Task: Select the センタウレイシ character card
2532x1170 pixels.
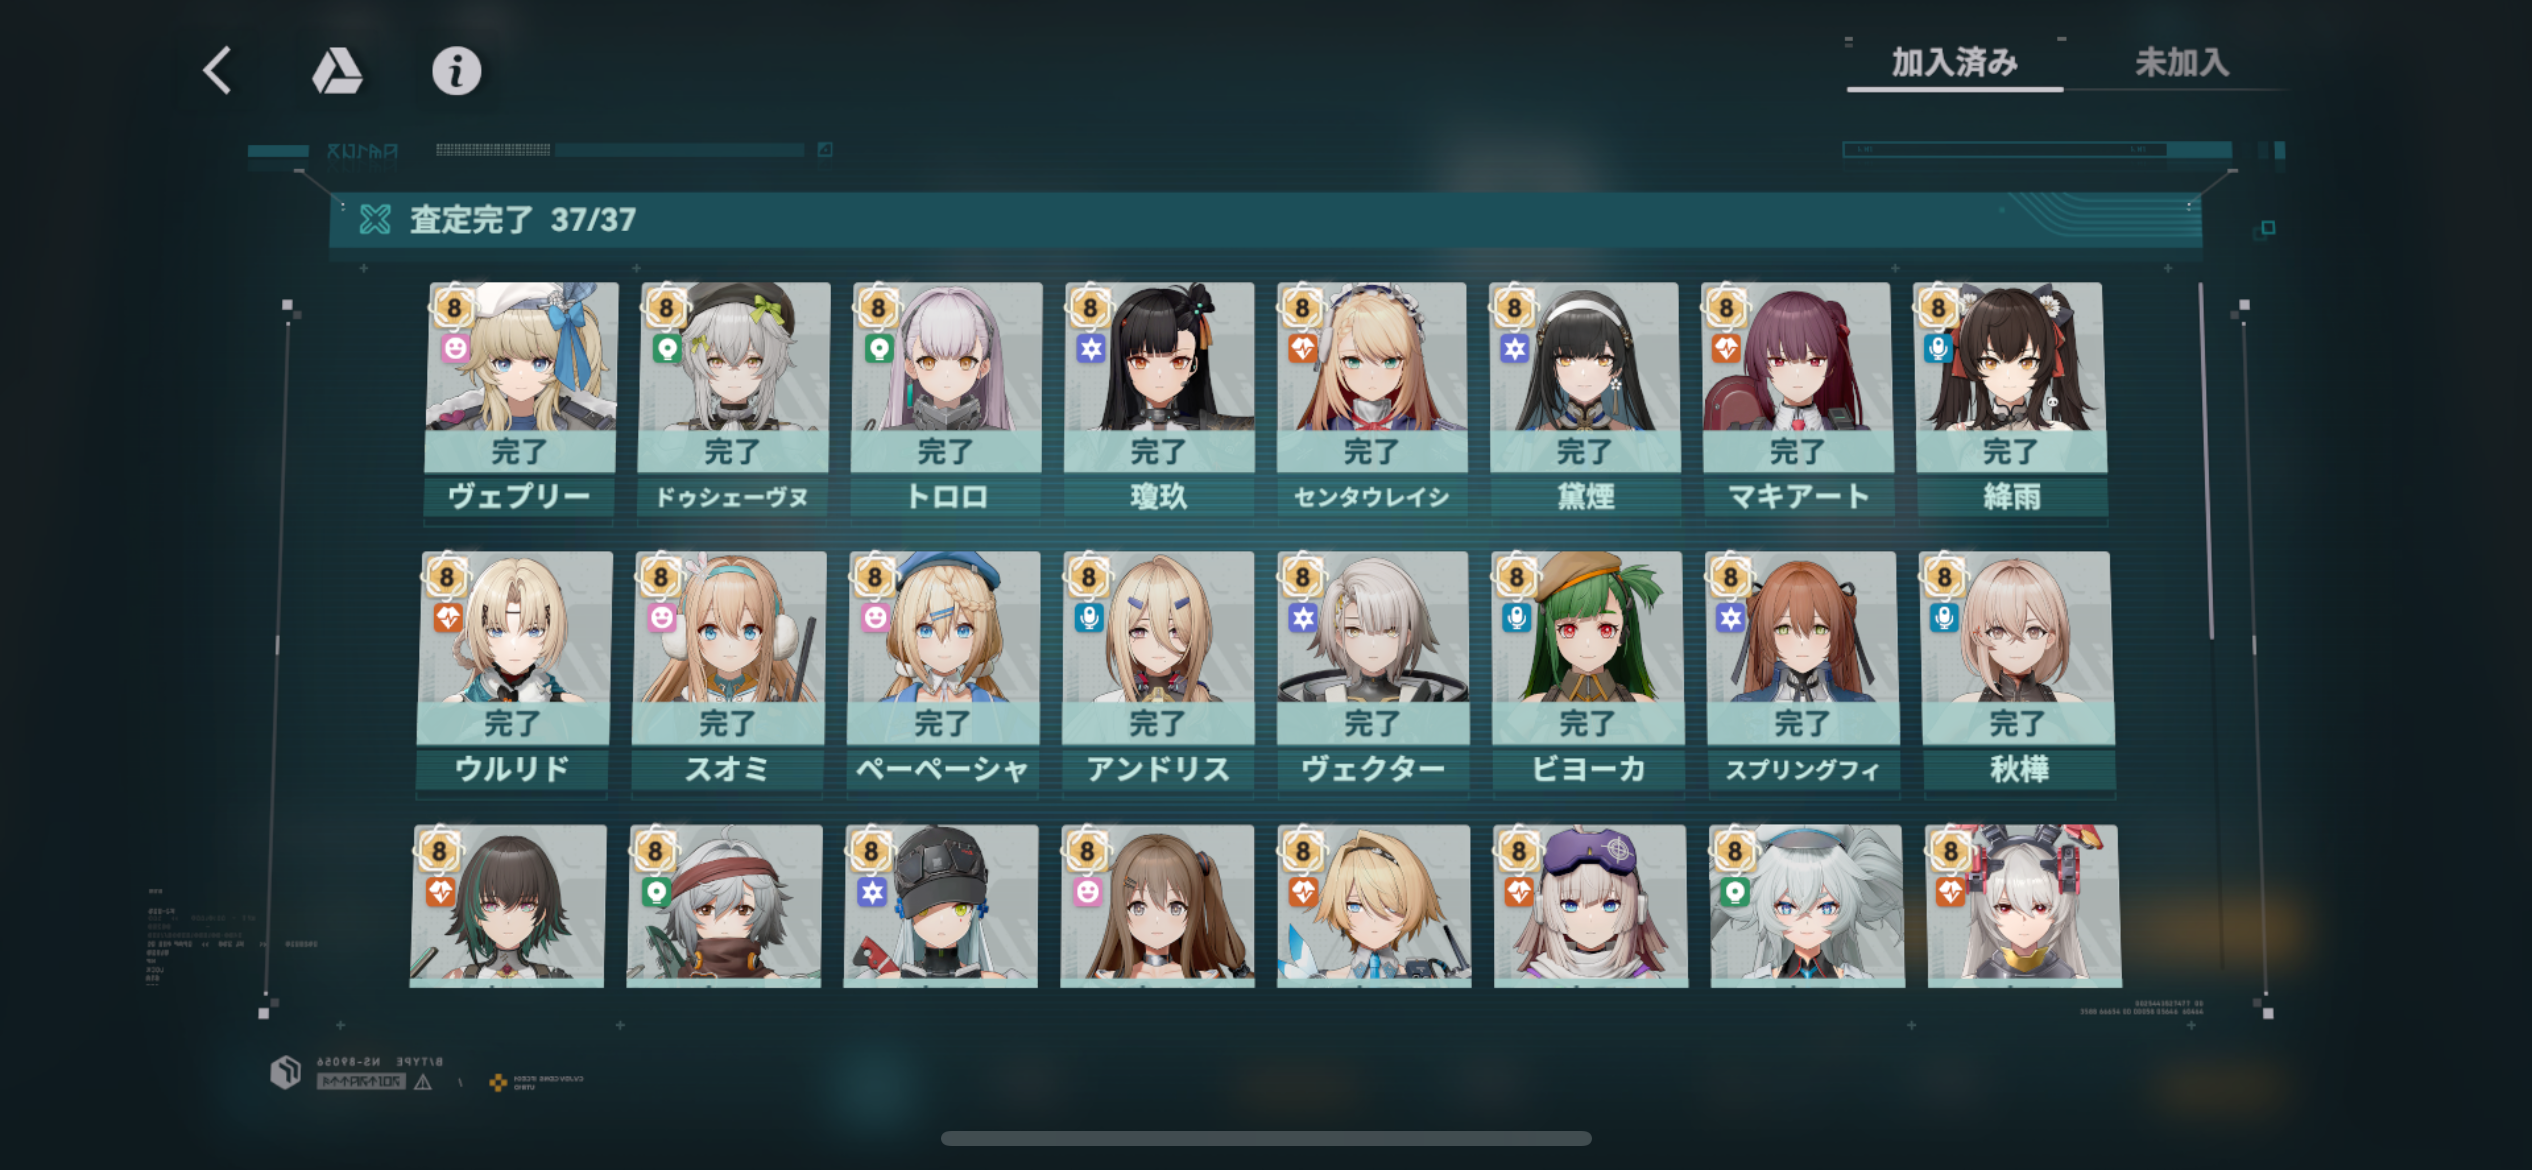Action: [x=1372, y=400]
